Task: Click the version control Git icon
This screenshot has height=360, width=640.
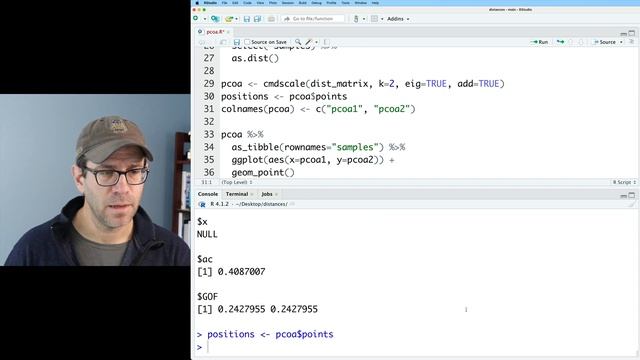Action: pyautogui.click(x=356, y=19)
